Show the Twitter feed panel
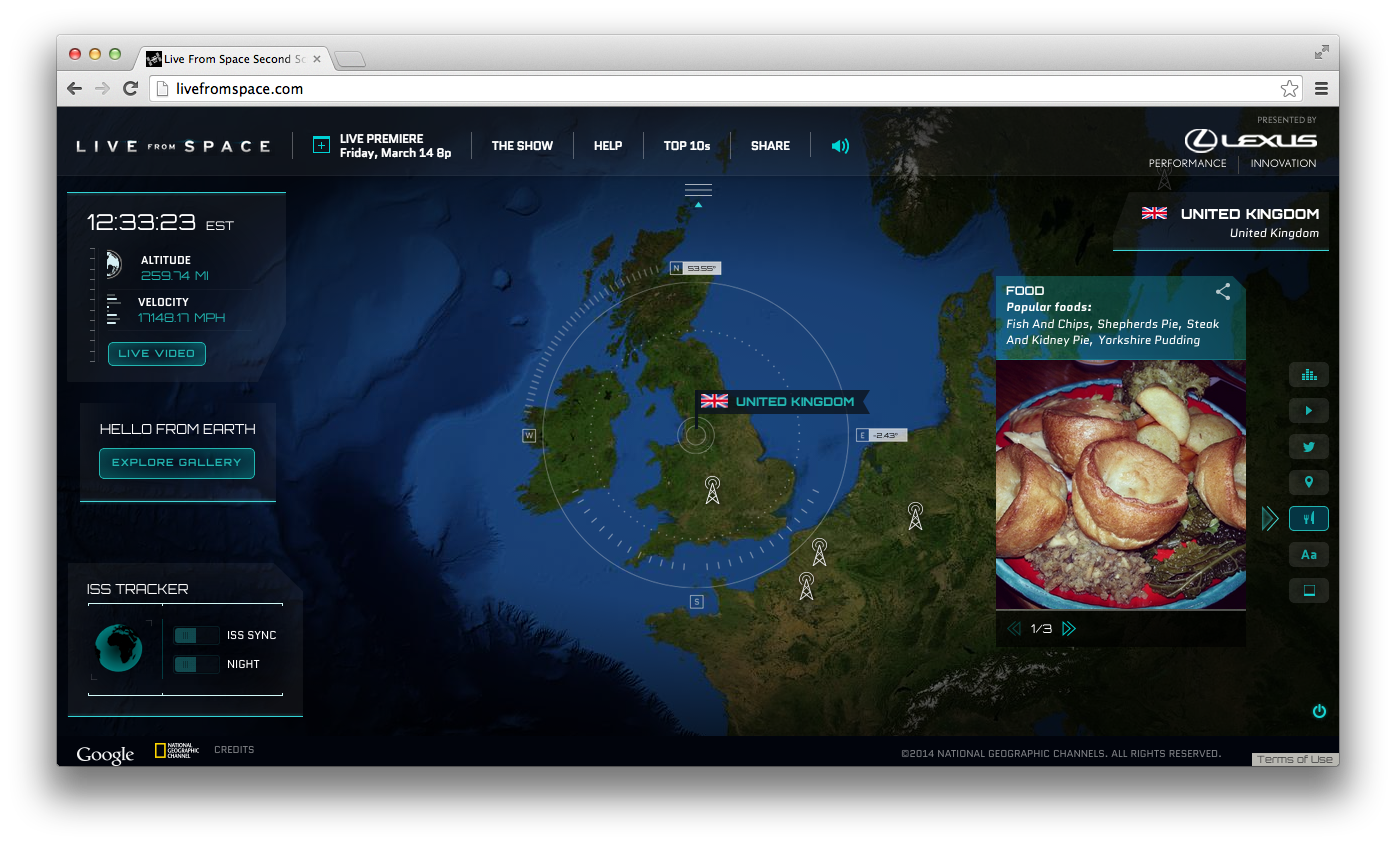 [x=1308, y=447]
